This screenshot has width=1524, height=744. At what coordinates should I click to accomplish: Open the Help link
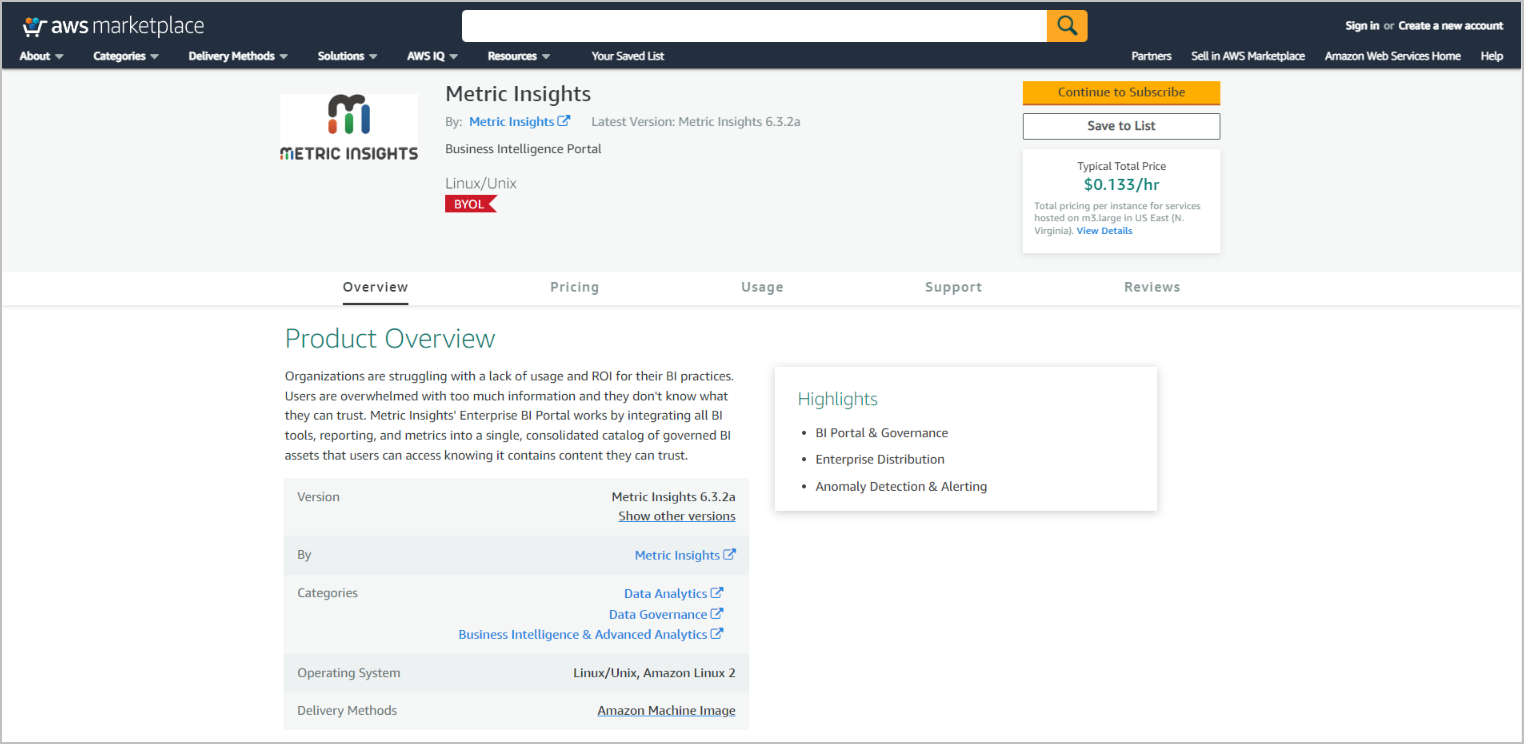click(1492, 56)
